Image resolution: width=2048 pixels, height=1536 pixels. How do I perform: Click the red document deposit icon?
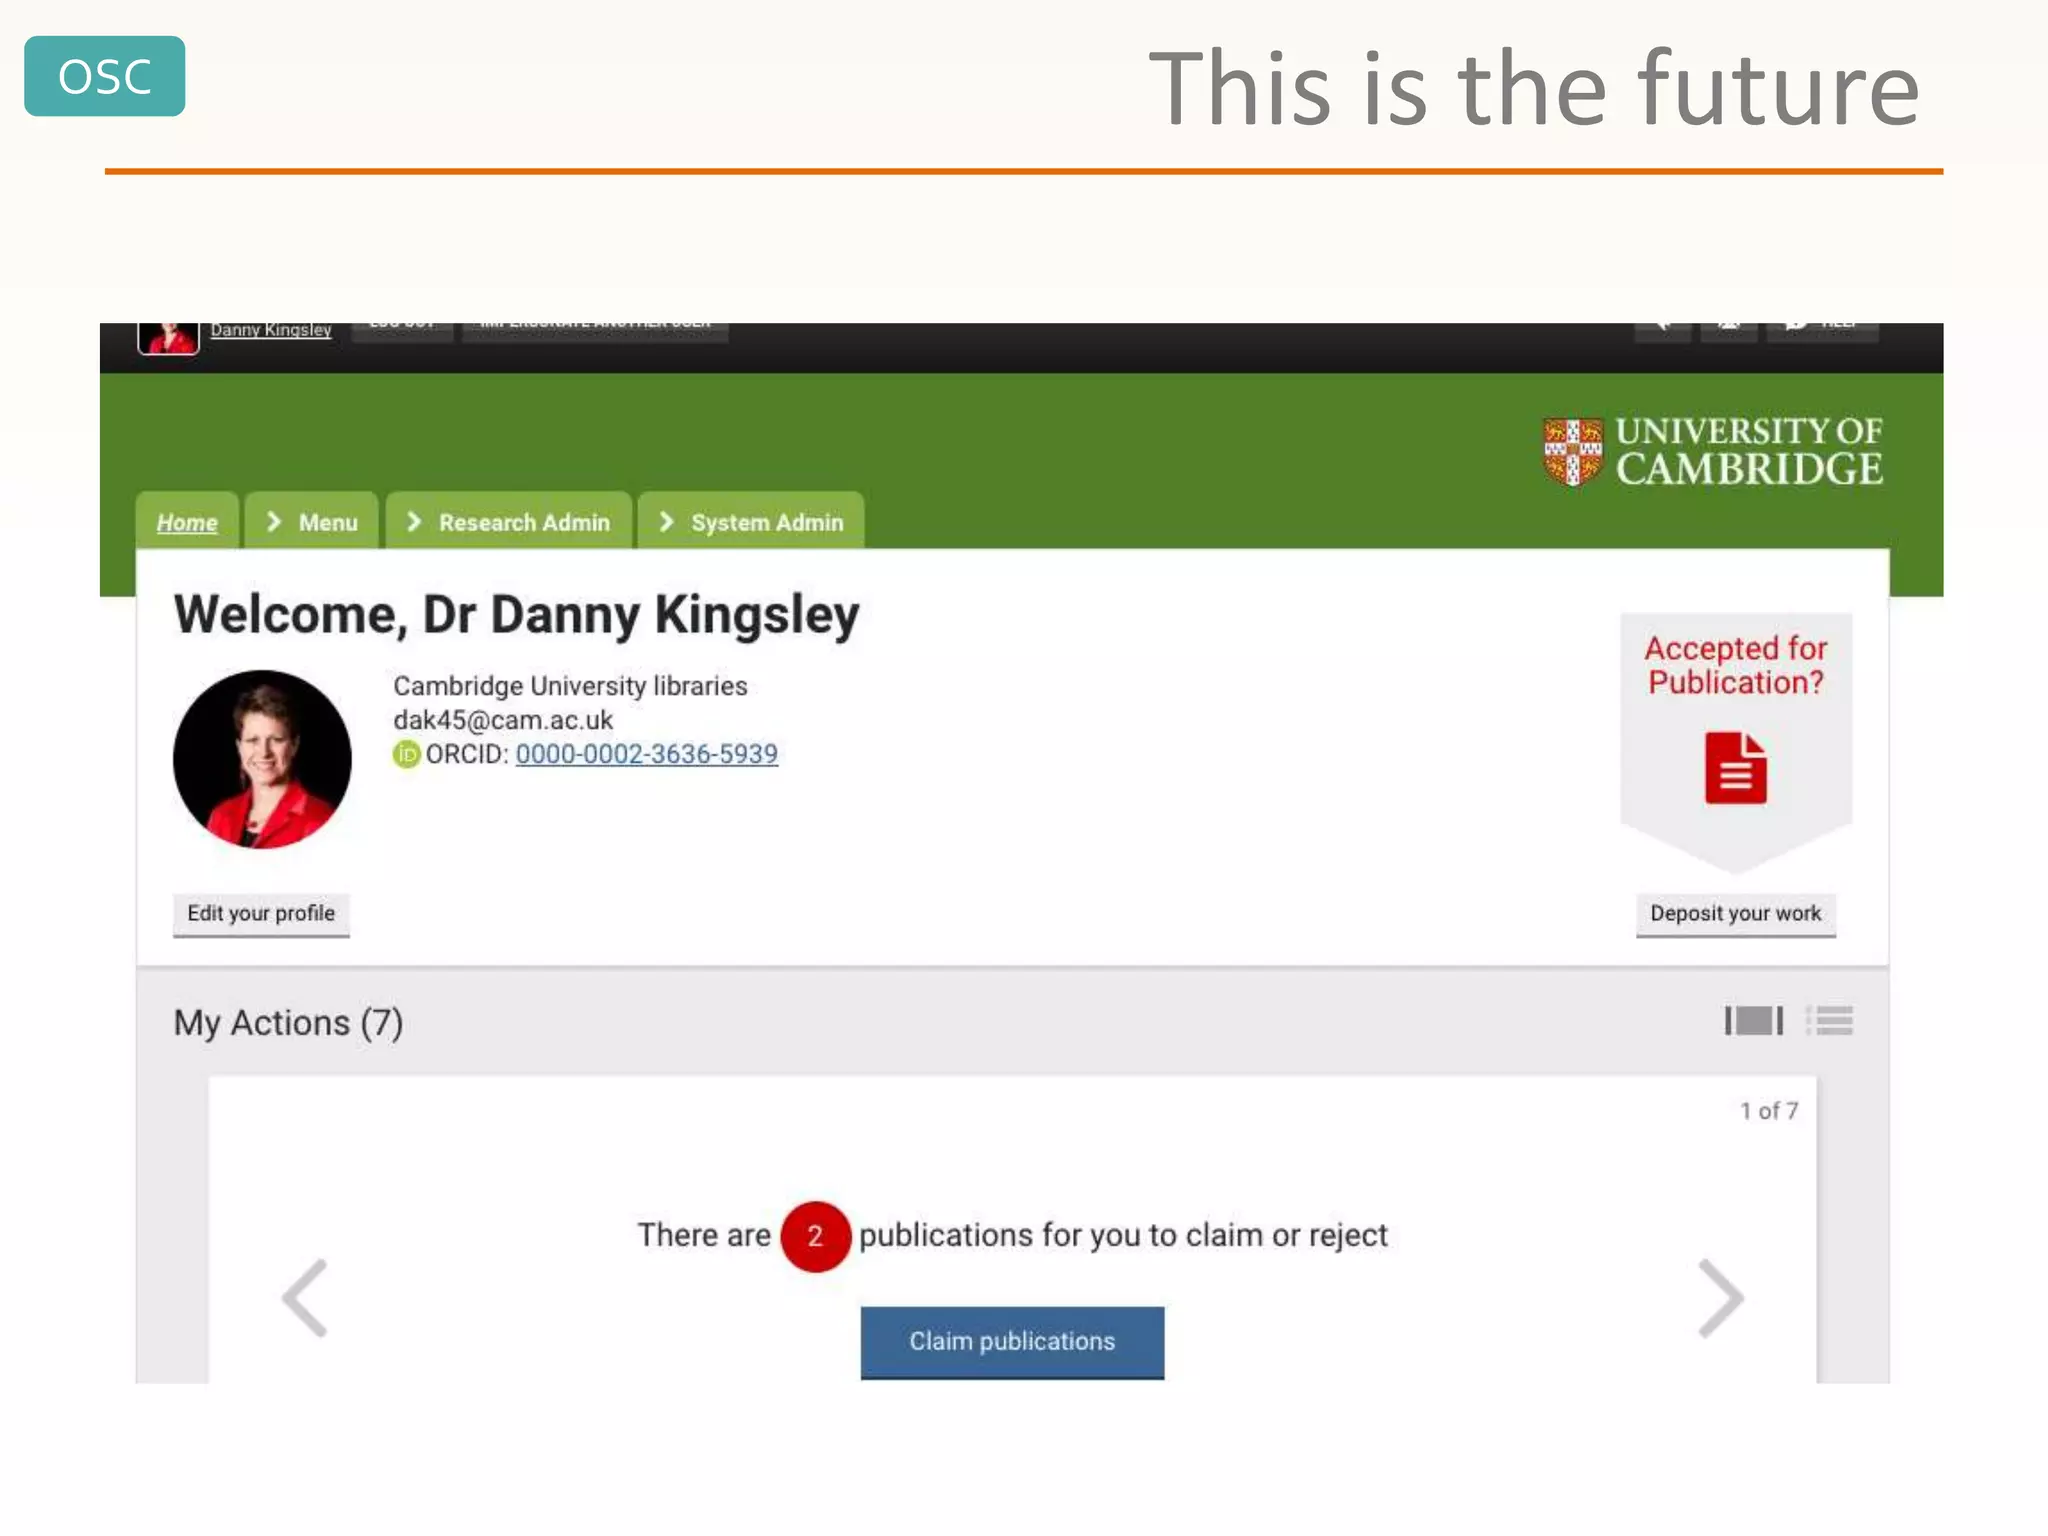tap(1735, 768)
